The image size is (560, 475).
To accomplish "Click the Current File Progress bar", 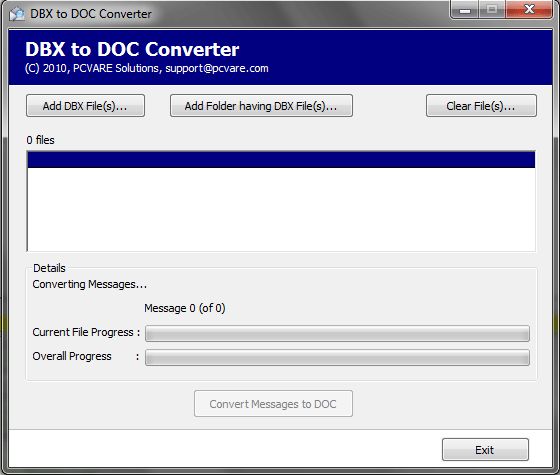I will pos(337,333).
